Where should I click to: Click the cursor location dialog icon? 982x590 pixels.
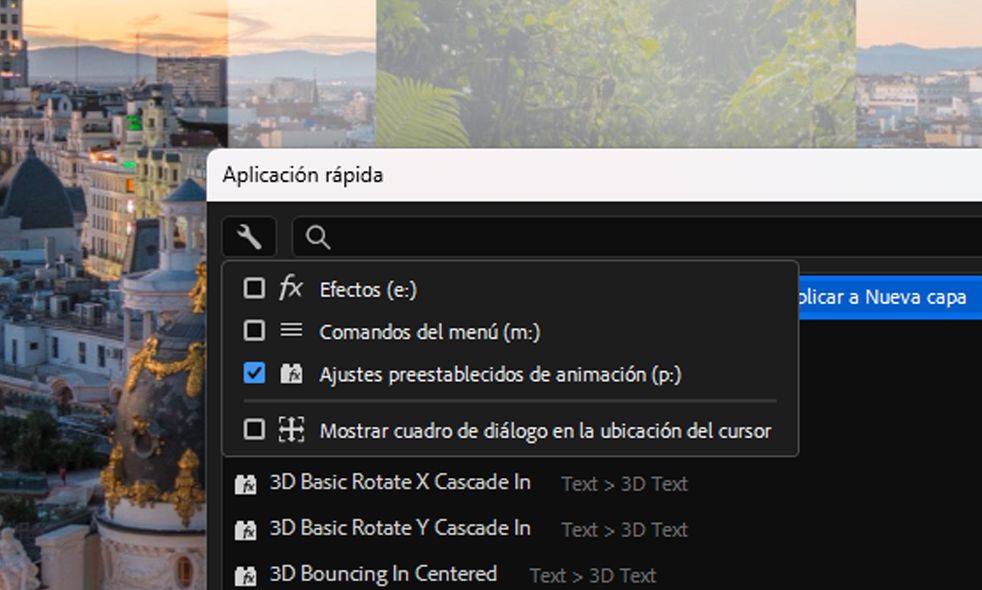(x=291, y=430)
